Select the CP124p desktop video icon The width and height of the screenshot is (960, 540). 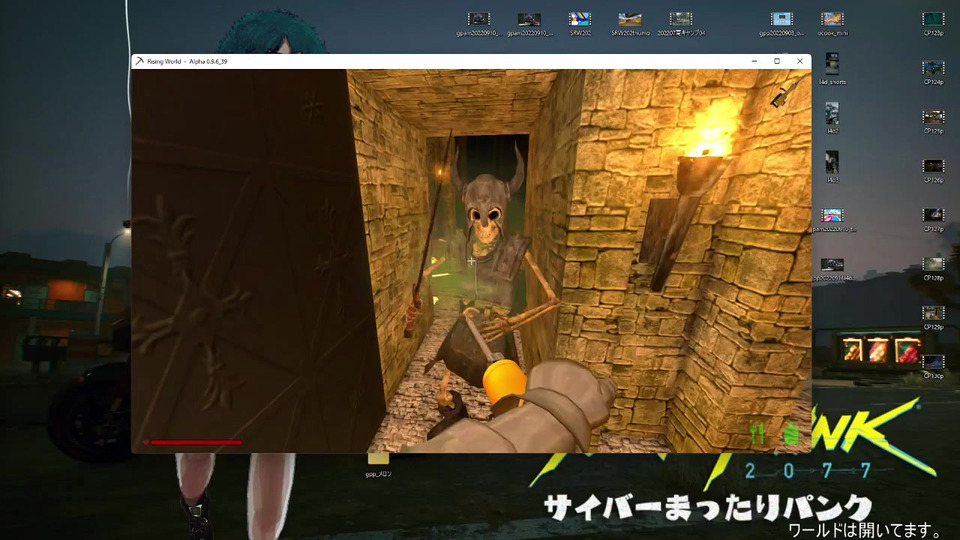pos(933,72)
